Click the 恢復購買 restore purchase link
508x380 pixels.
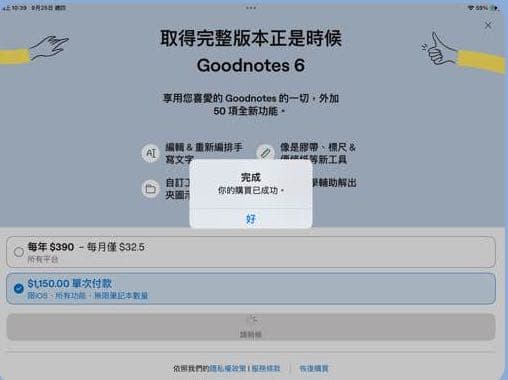pos(314,368)
